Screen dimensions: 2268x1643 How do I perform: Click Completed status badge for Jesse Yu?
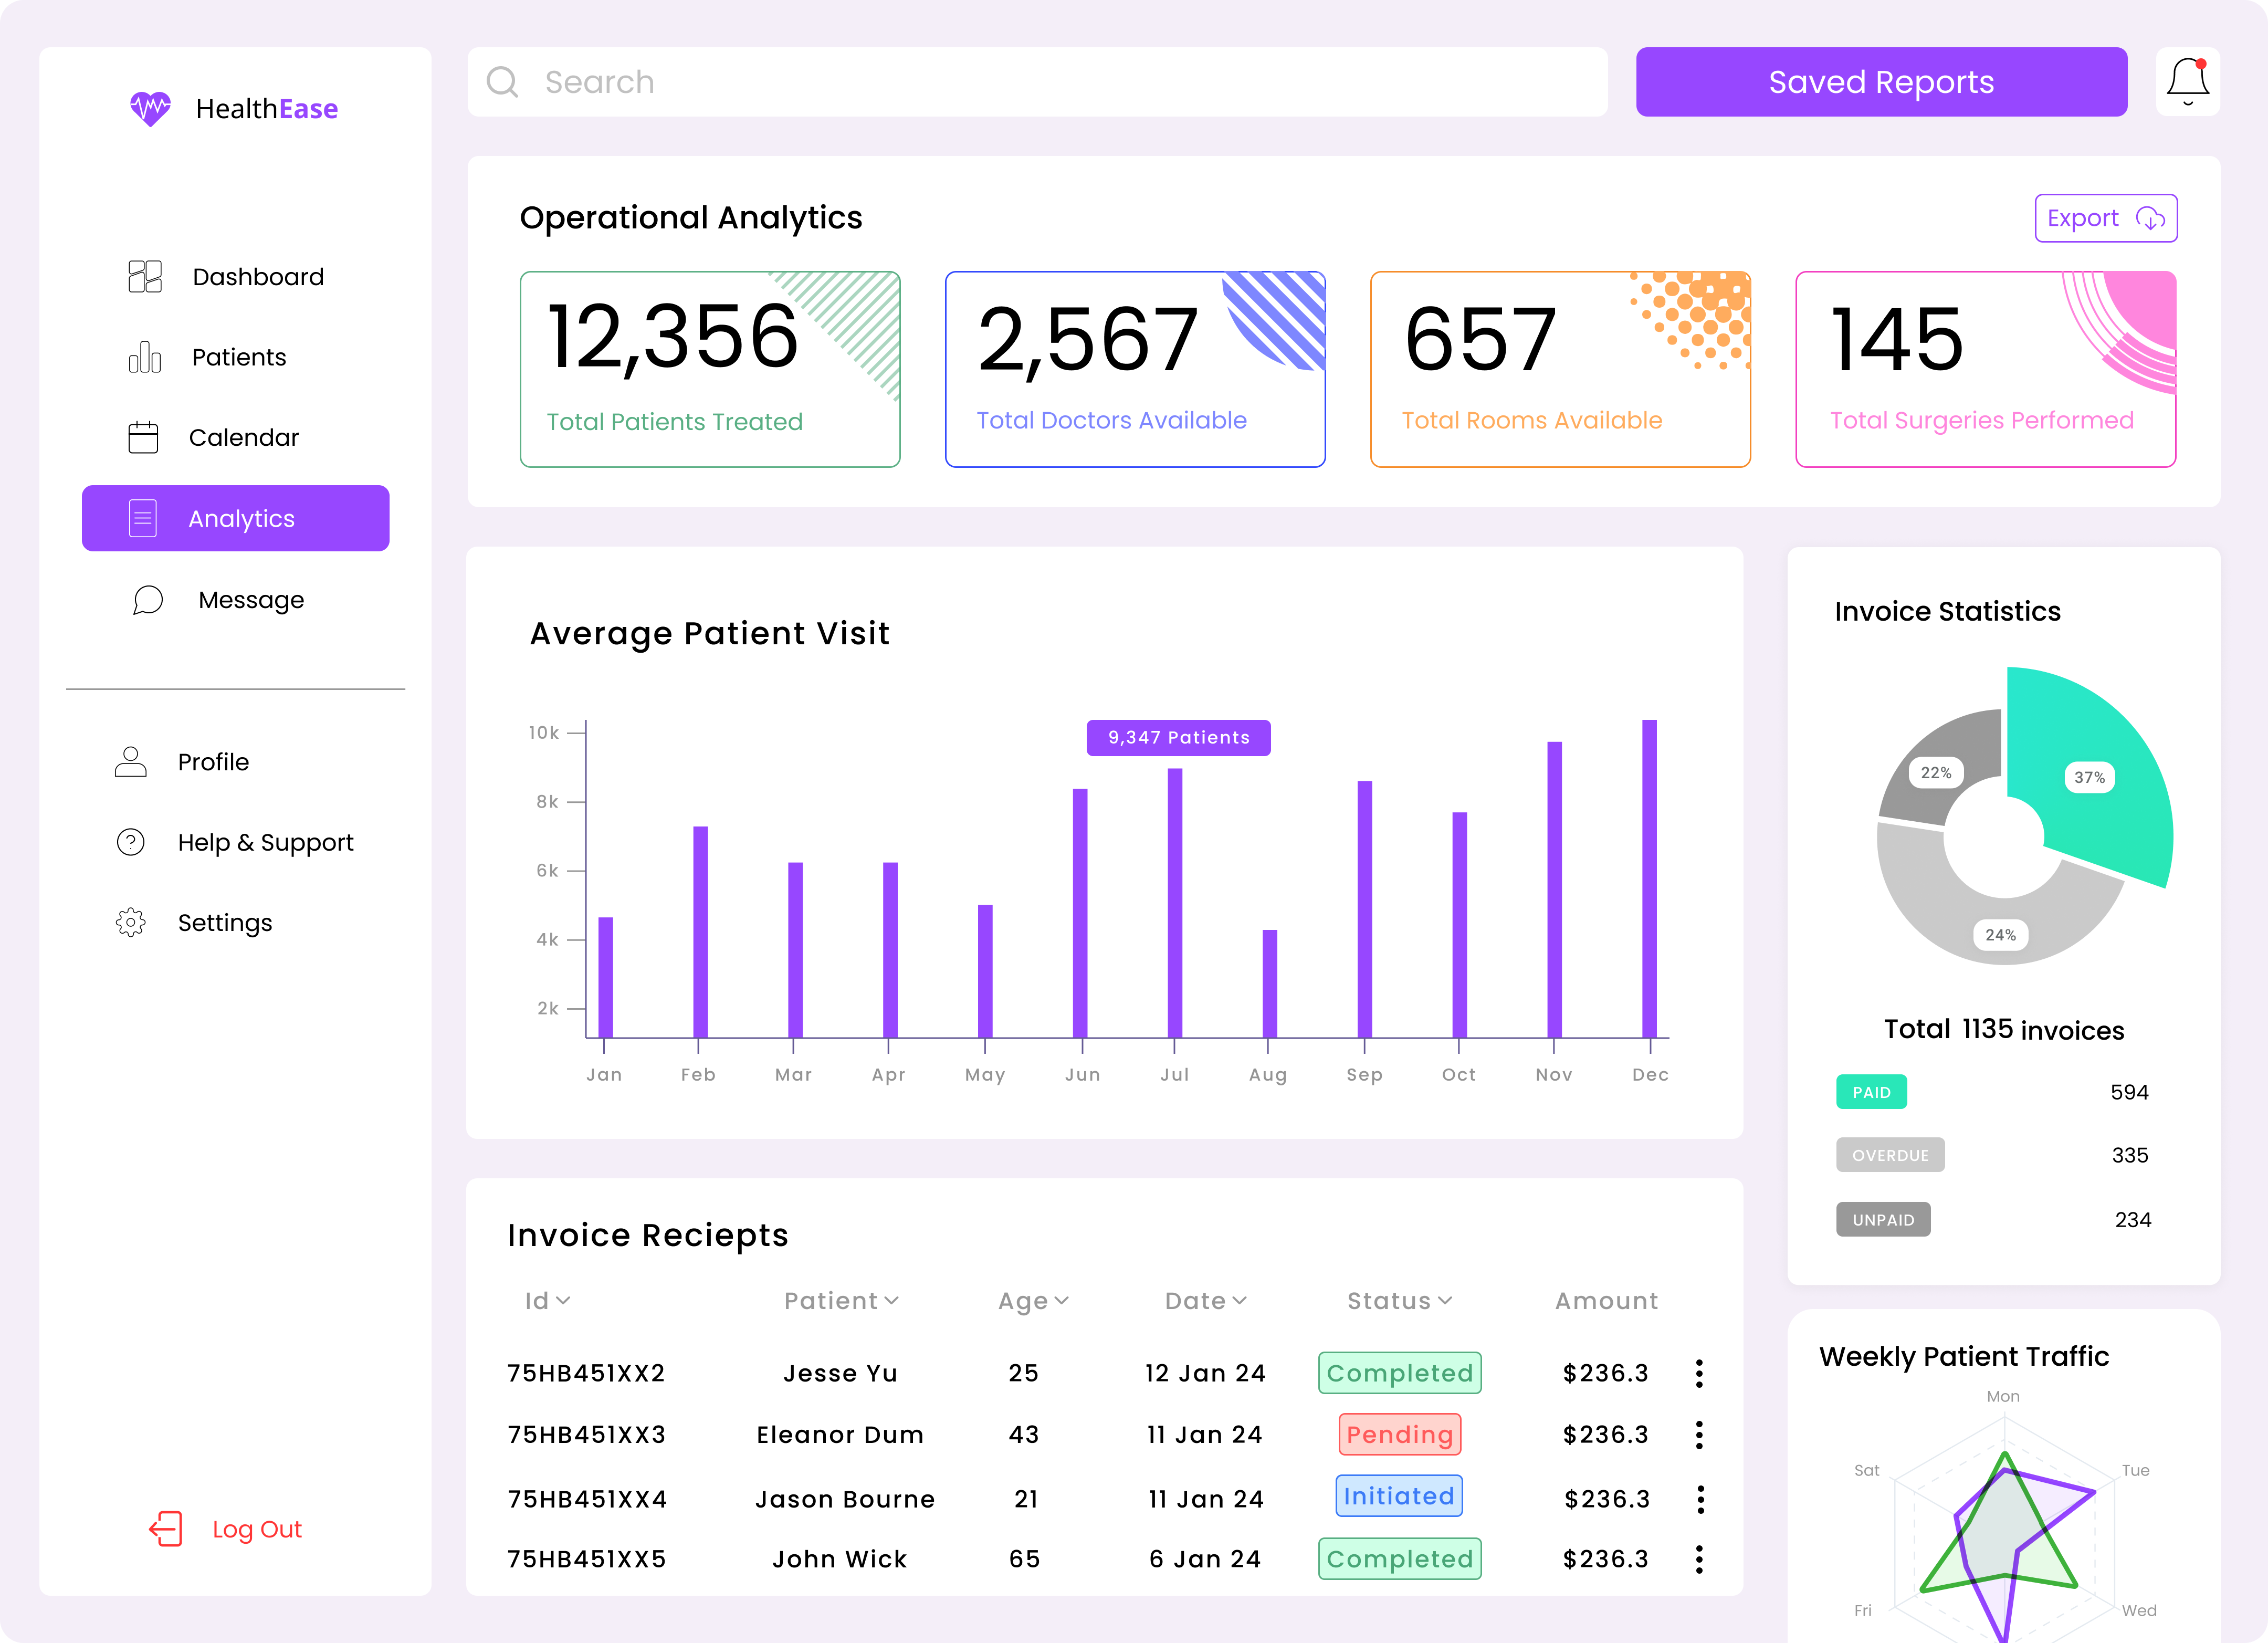[x=1399, y=1373]
